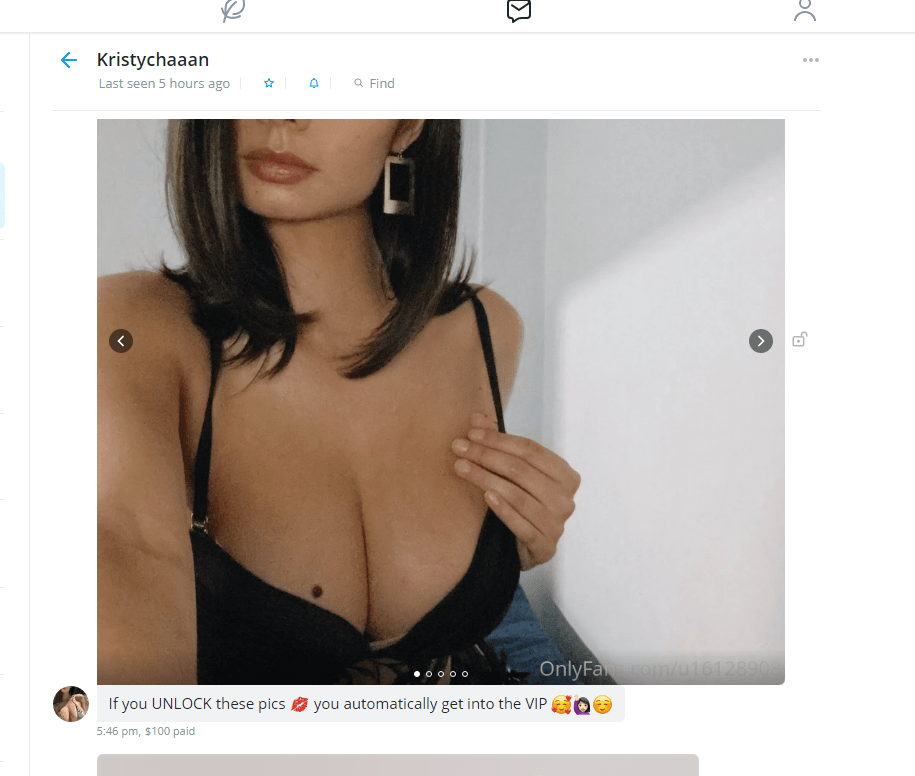Screen dimensions: 915x776
Task: Select the third carousel dot
Action: point(441,674)
